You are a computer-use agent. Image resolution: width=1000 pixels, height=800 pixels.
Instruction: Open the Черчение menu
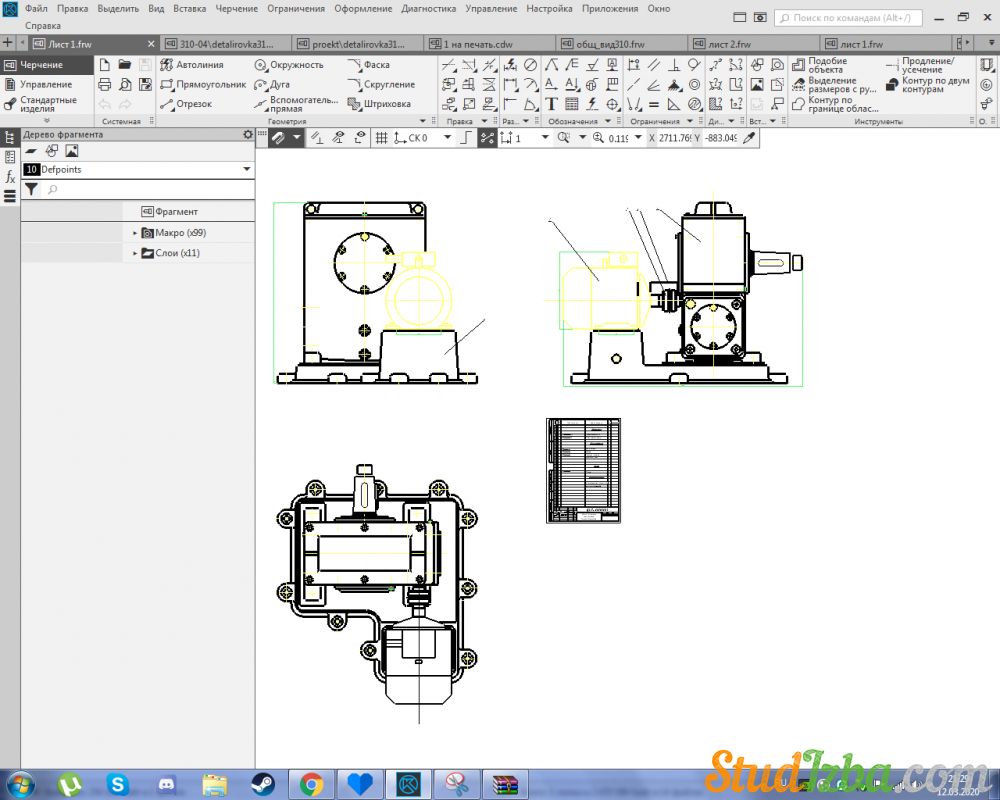(236, 8)
